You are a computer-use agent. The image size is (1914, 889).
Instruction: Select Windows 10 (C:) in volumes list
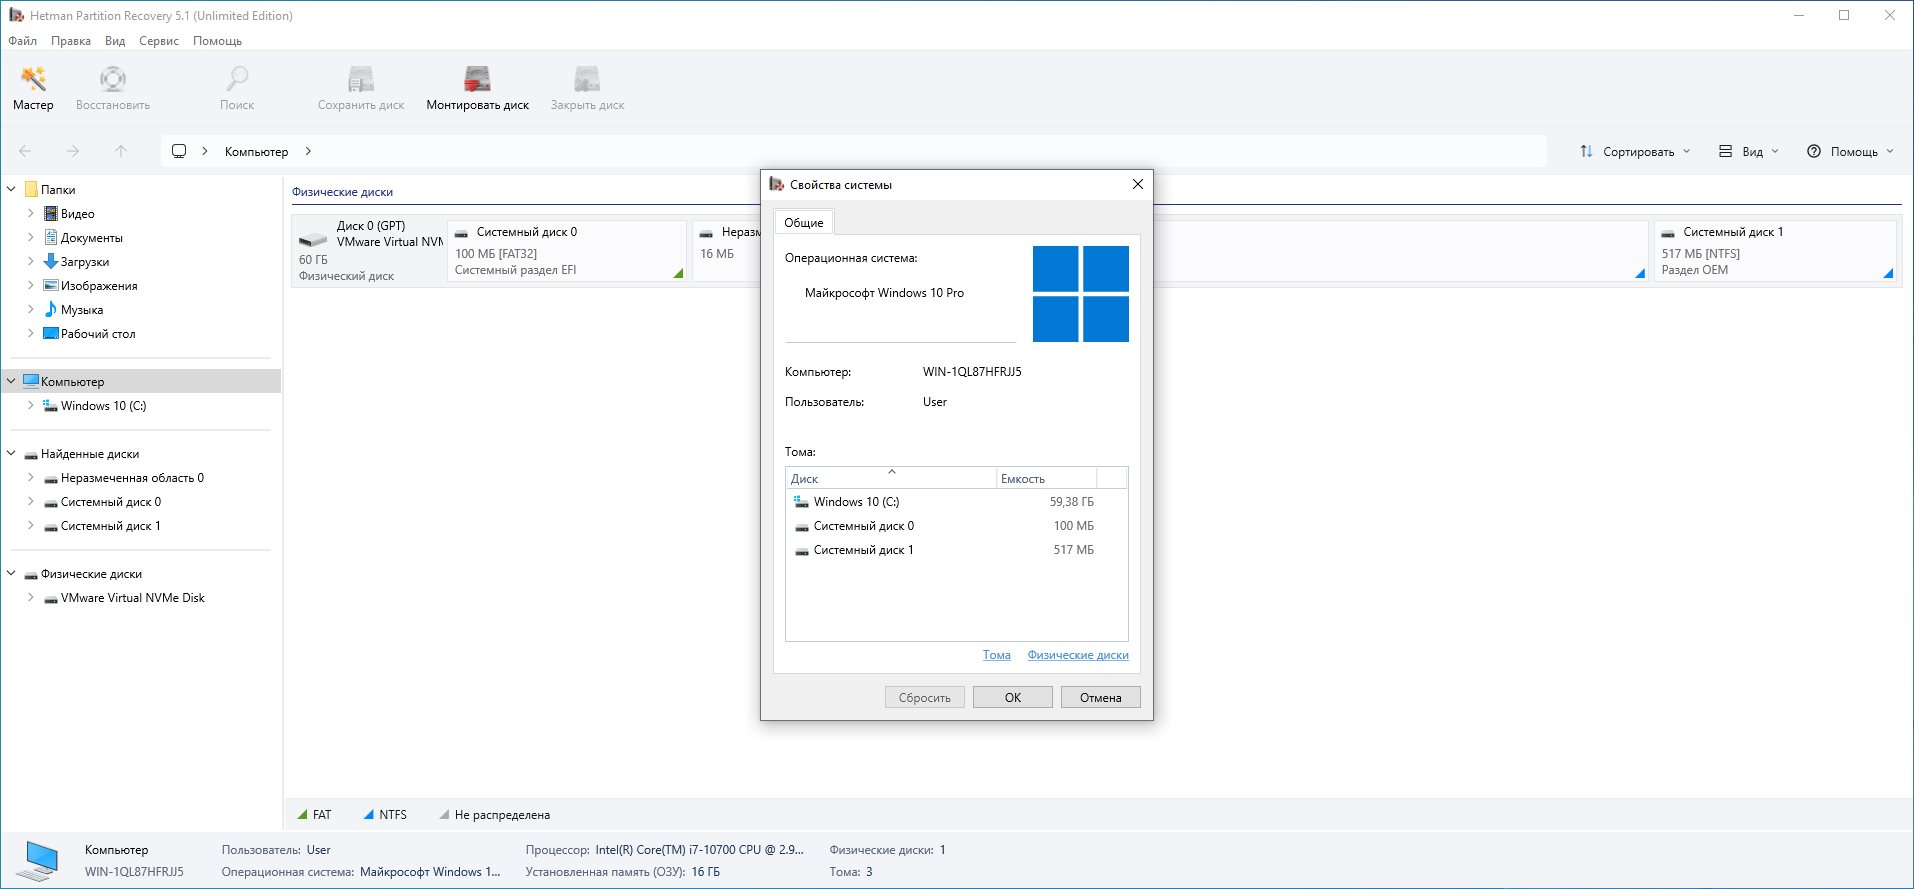point(855,502)
